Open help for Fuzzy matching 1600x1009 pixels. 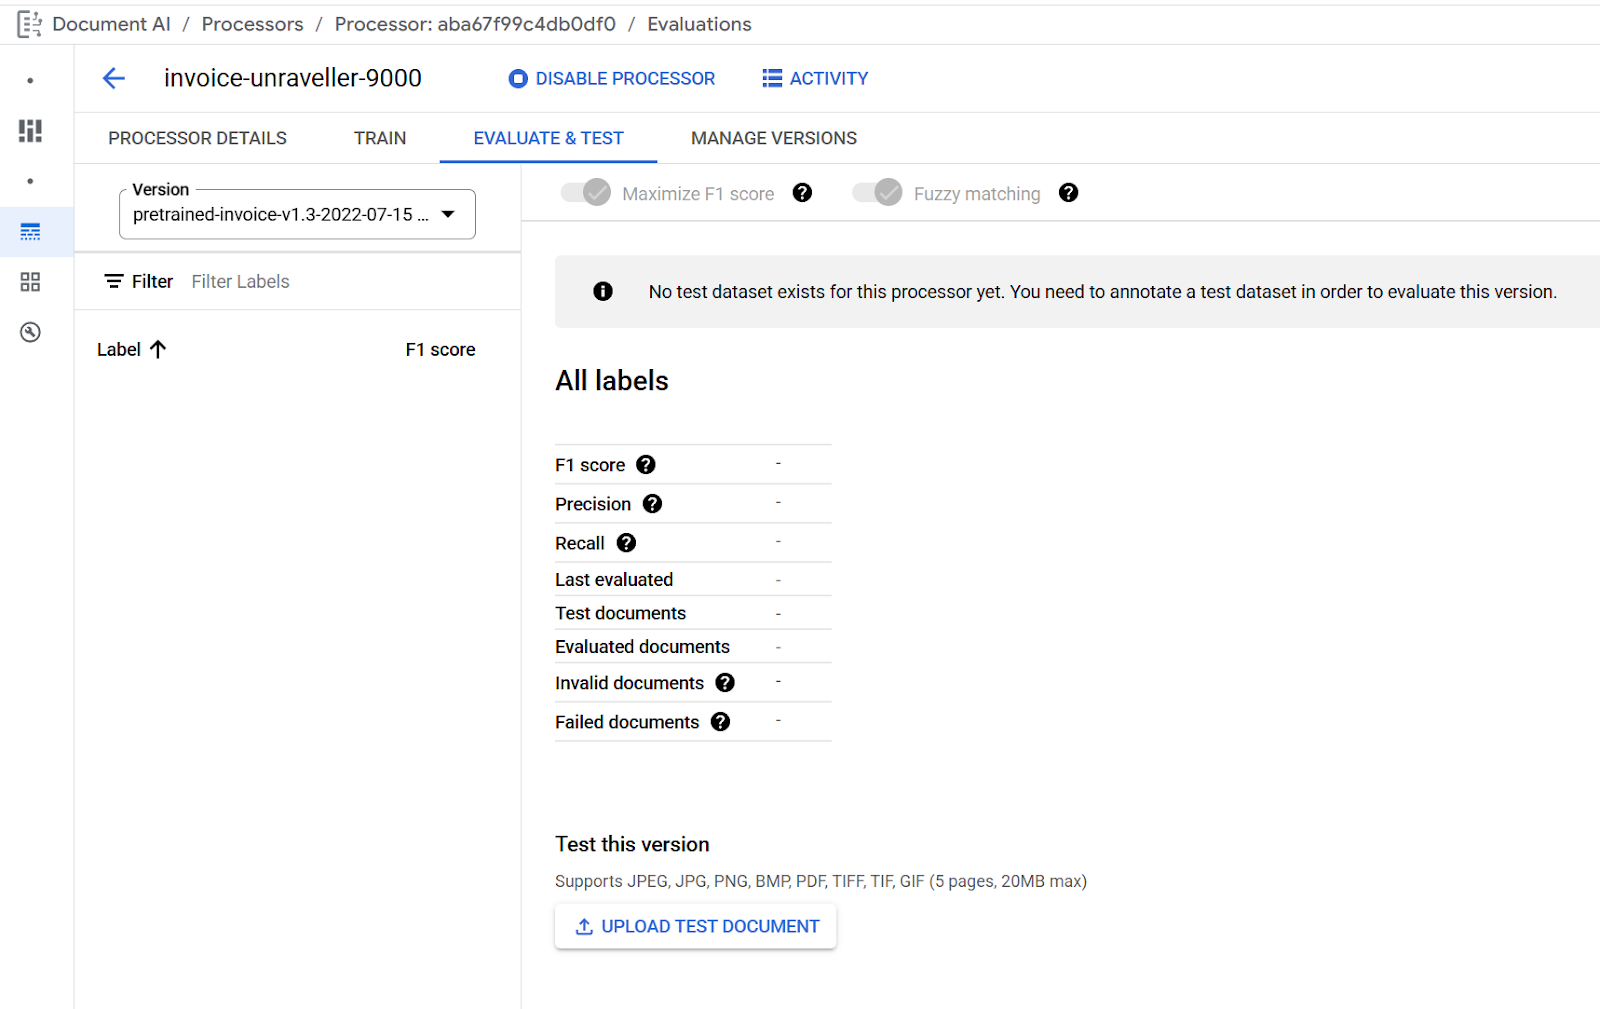[x=1068, y=193]
